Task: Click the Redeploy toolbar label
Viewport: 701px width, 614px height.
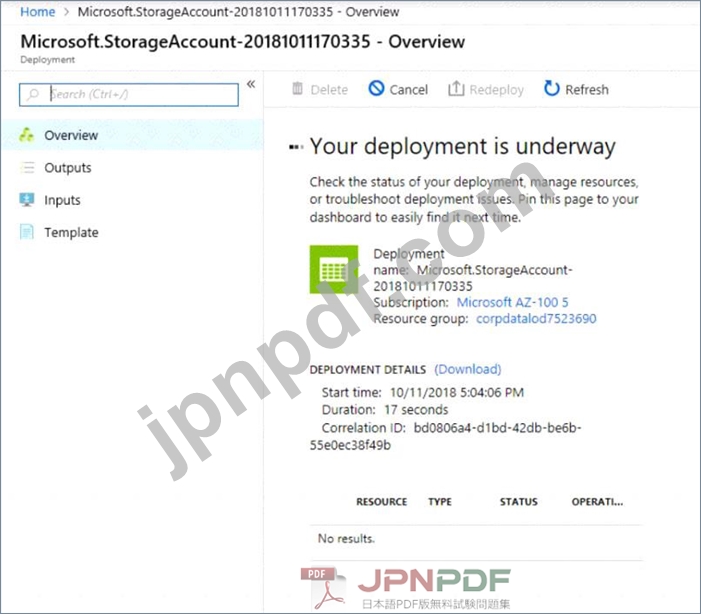Action: pos(497,90)
